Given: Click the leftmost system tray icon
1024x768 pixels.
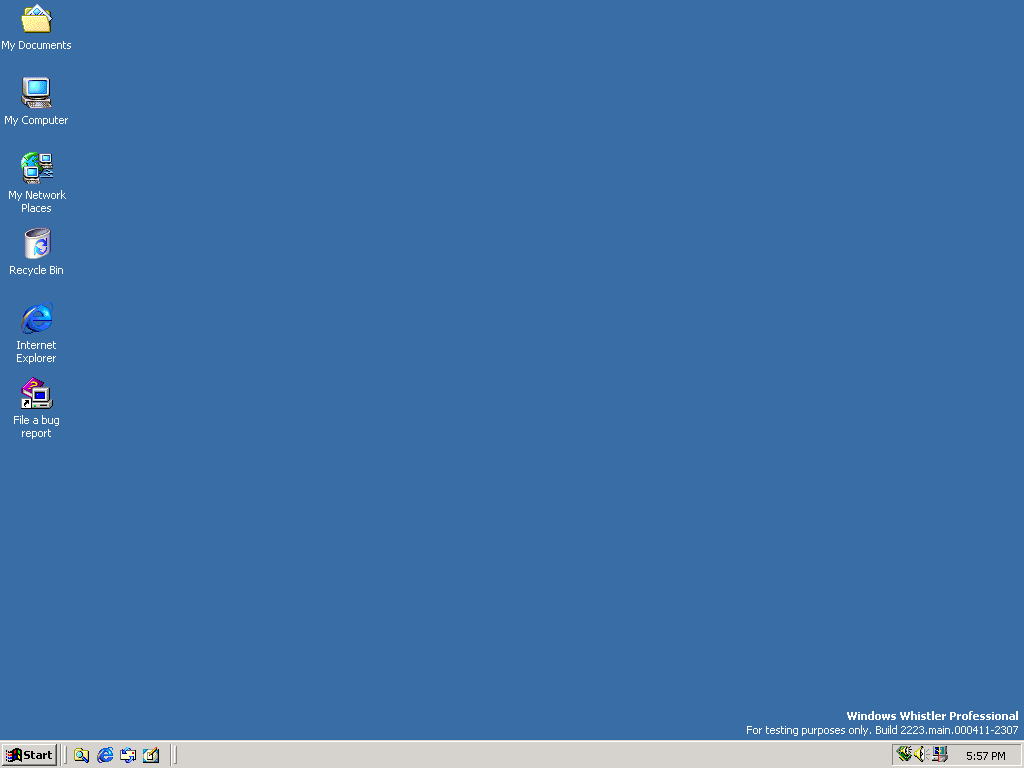Looking at the screenshot, I should (x=902, y=755).
